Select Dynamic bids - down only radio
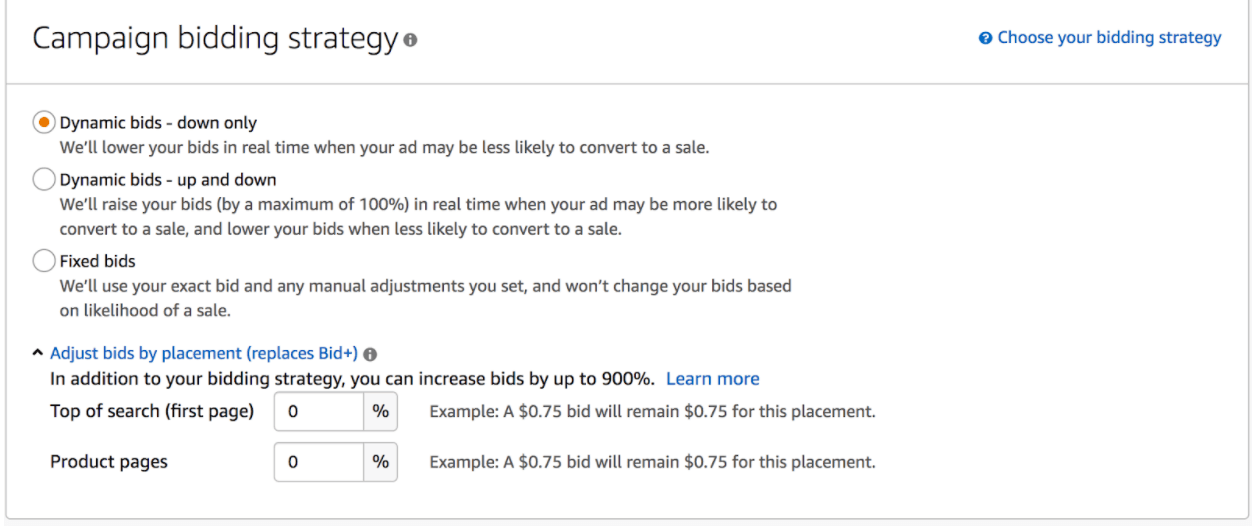 [44, 123]
